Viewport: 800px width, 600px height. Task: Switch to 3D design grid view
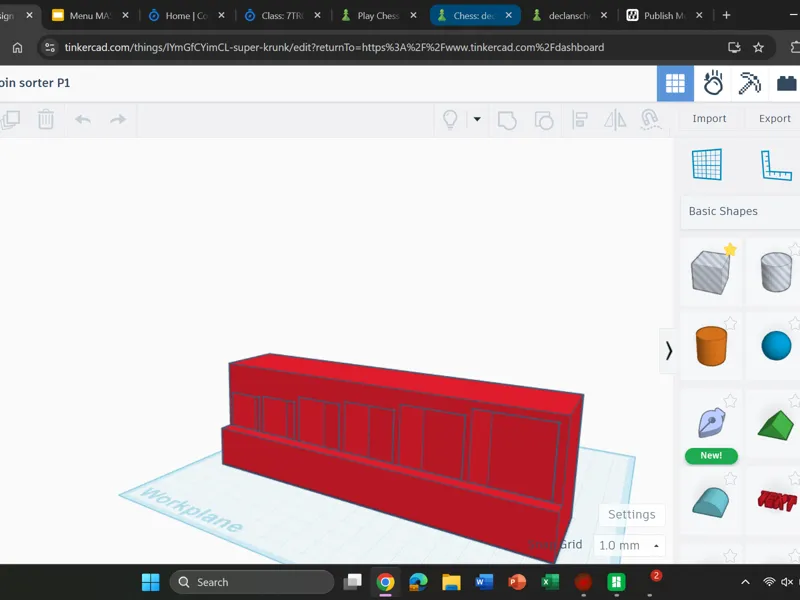pos(675,83)
